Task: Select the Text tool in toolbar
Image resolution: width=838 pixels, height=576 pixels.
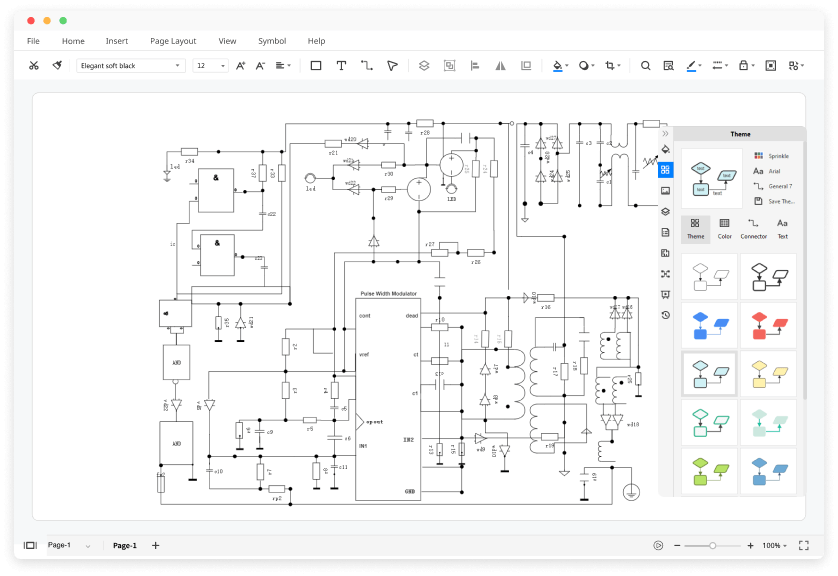Action: 341,66
